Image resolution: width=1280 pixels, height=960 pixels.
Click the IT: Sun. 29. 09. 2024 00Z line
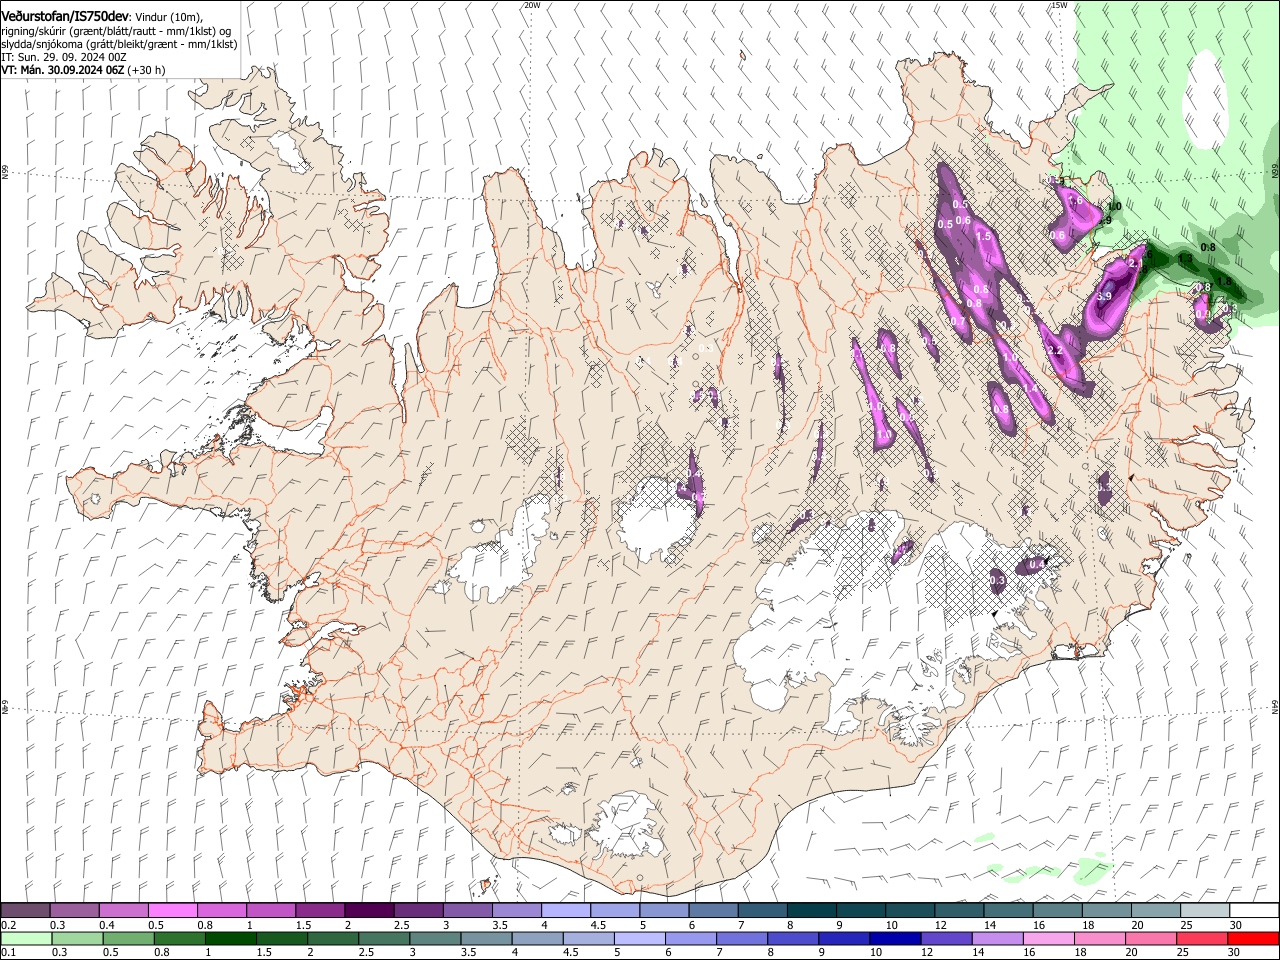click(64, 57)
